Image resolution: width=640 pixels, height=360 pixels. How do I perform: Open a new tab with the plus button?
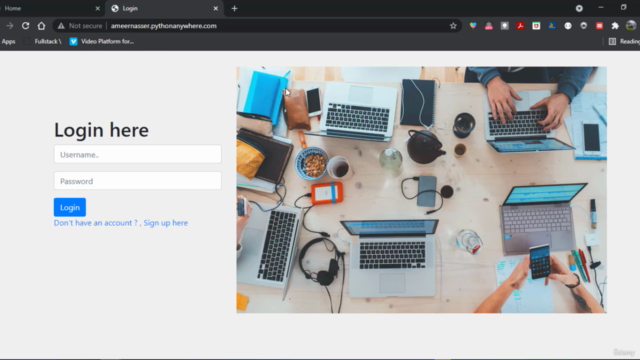click(234, 8)
